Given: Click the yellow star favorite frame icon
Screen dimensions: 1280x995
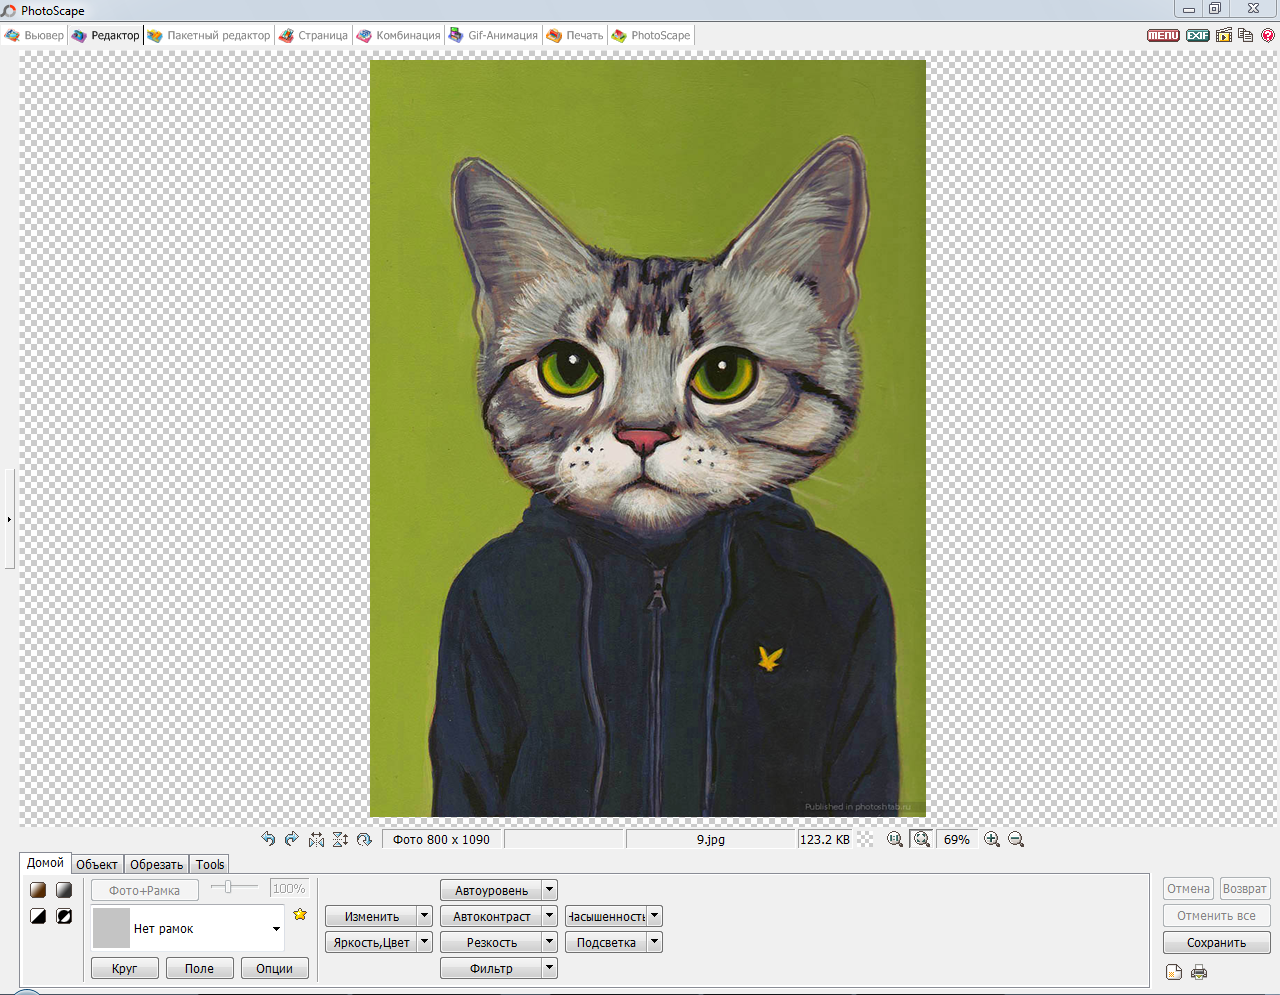Looking at the screenshot, I should click(x=300, y=914).
